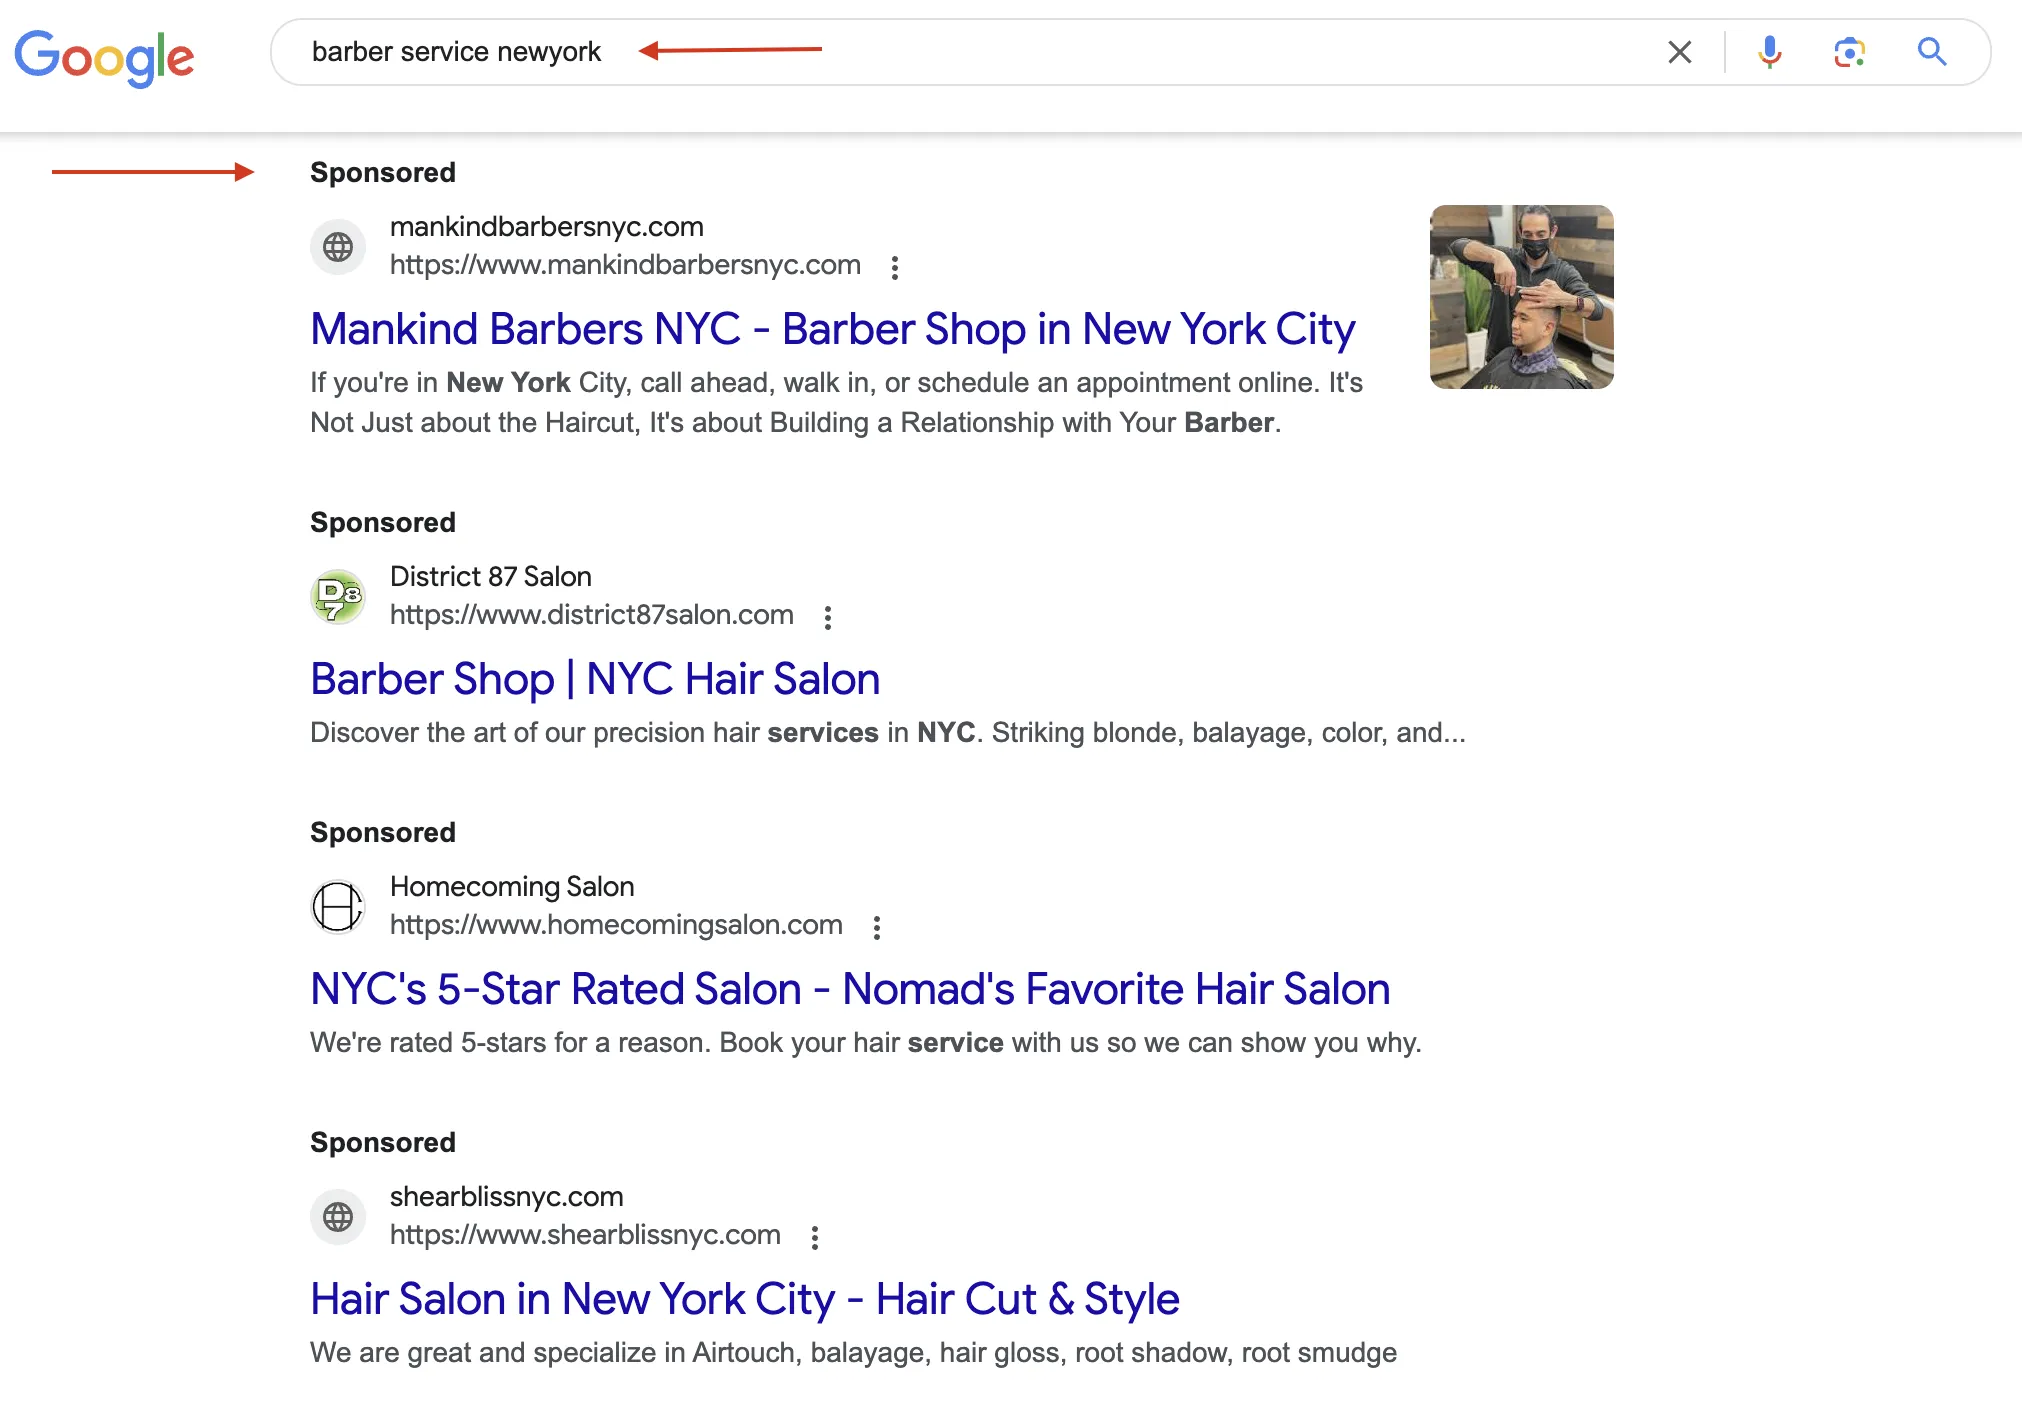Open the three-dot menu beside district87salon.com URL

[828, 617]
